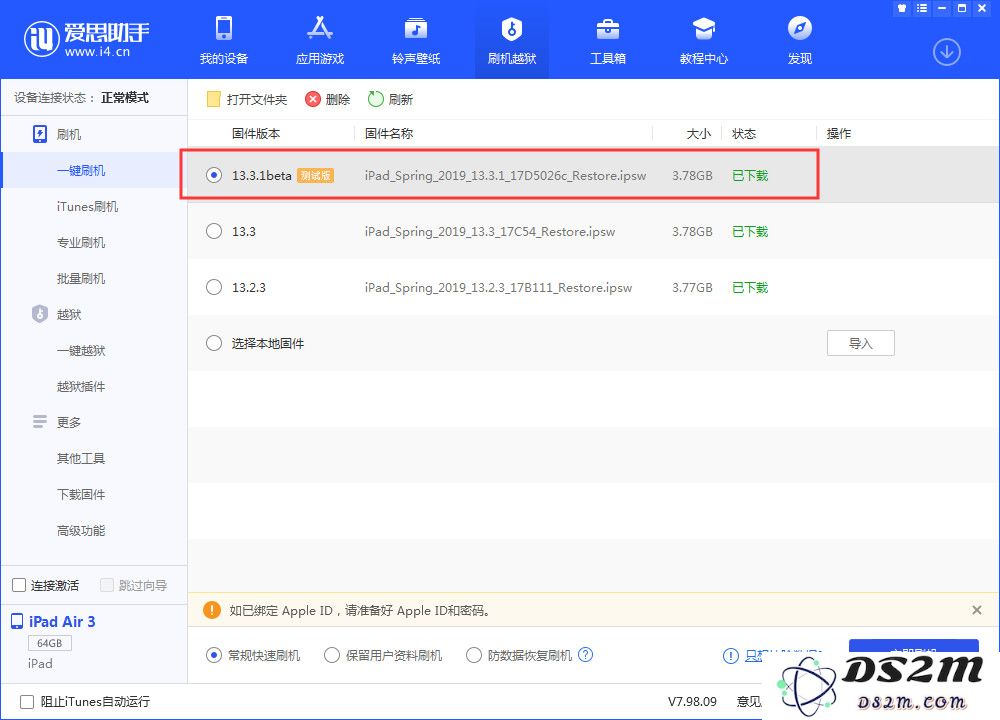Close the Apple ID warning banner

pos(976,610)
